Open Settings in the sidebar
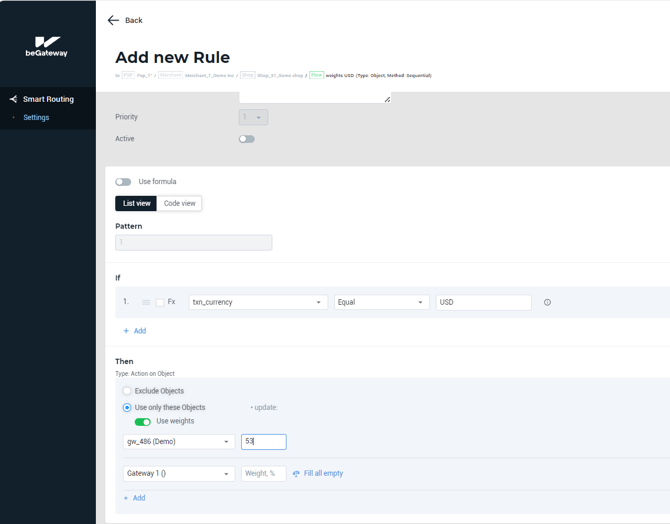670x524 pixels. click(x=36, y=117)
